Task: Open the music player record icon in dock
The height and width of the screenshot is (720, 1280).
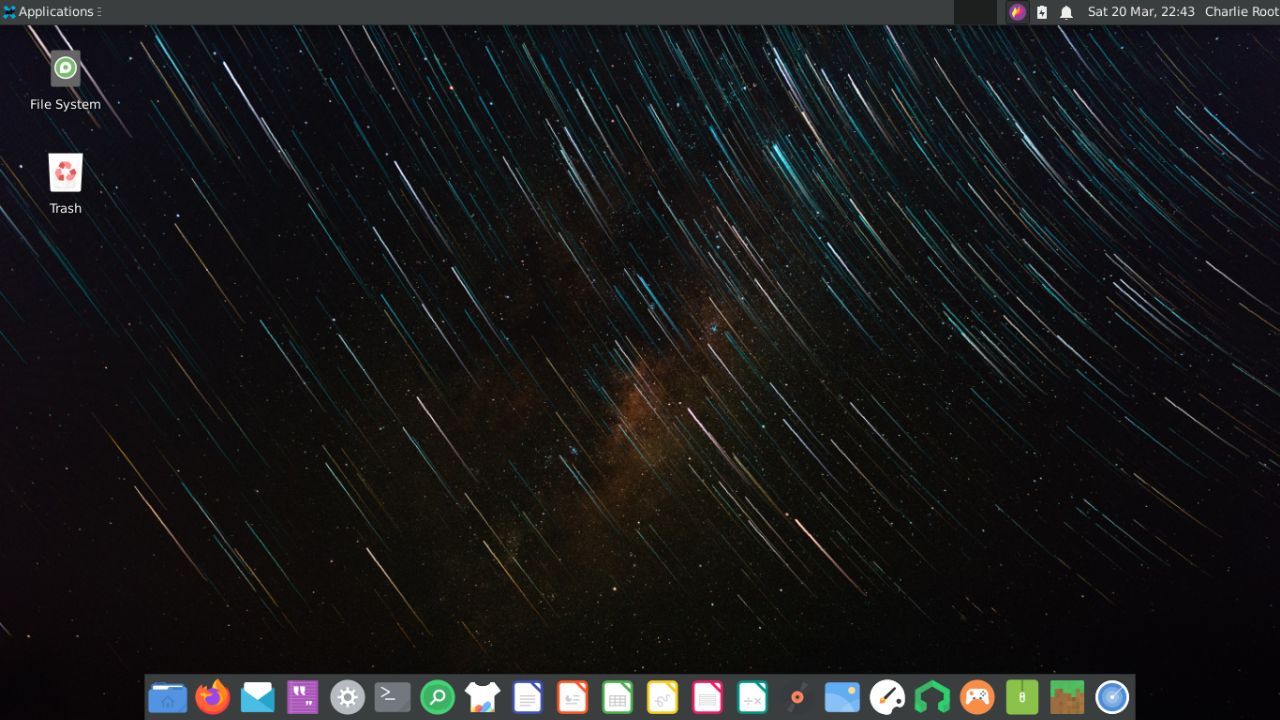Action: point(798,697)
